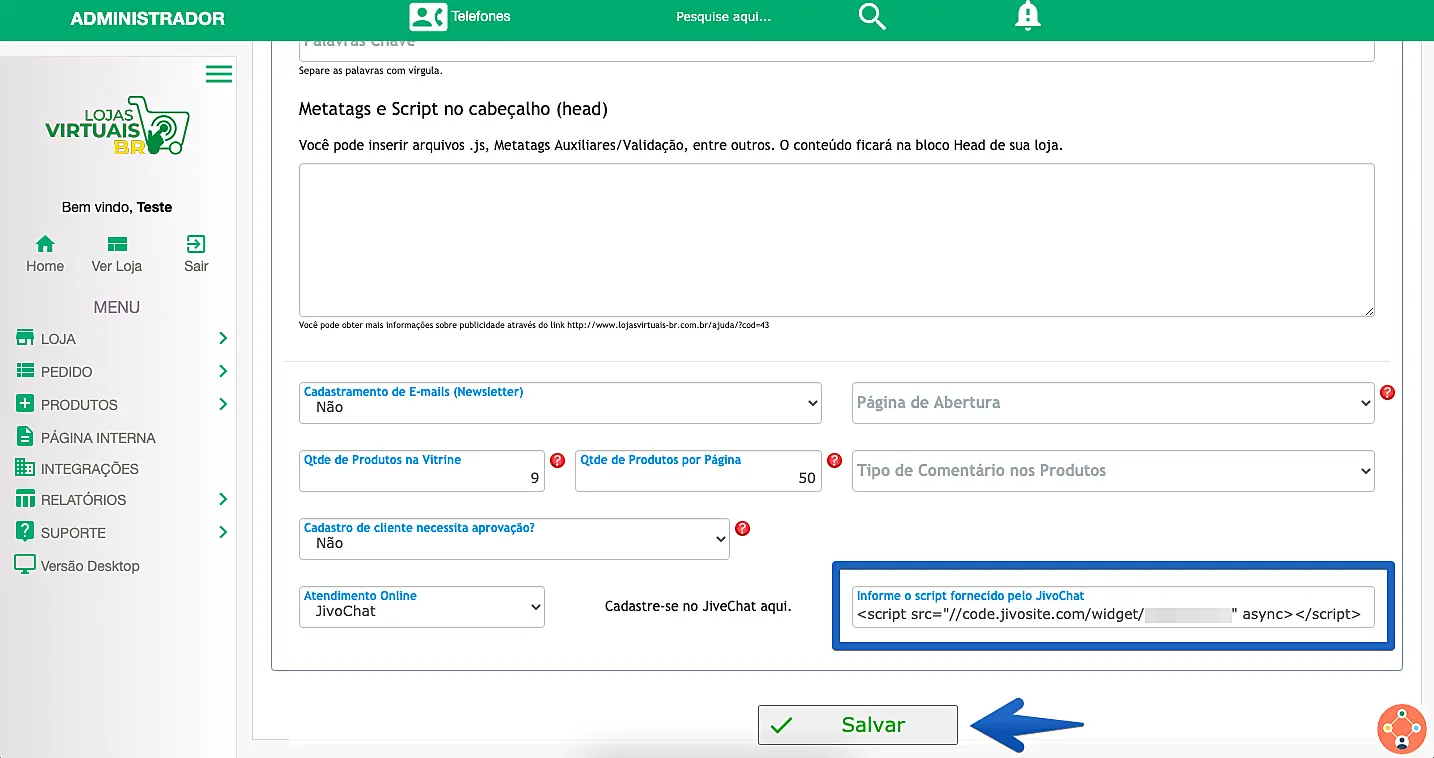1434x758 pixels.
Task: Click help icon beside Cadastro de cliente approval
Action: 742,528
